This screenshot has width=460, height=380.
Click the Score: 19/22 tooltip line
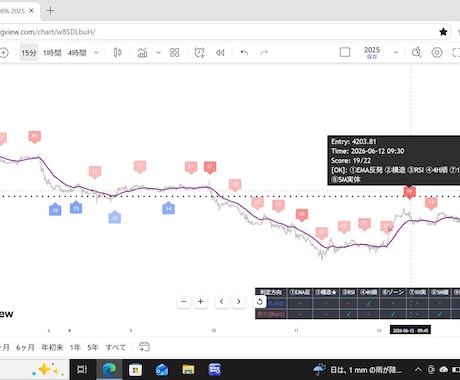click(351, 161)
